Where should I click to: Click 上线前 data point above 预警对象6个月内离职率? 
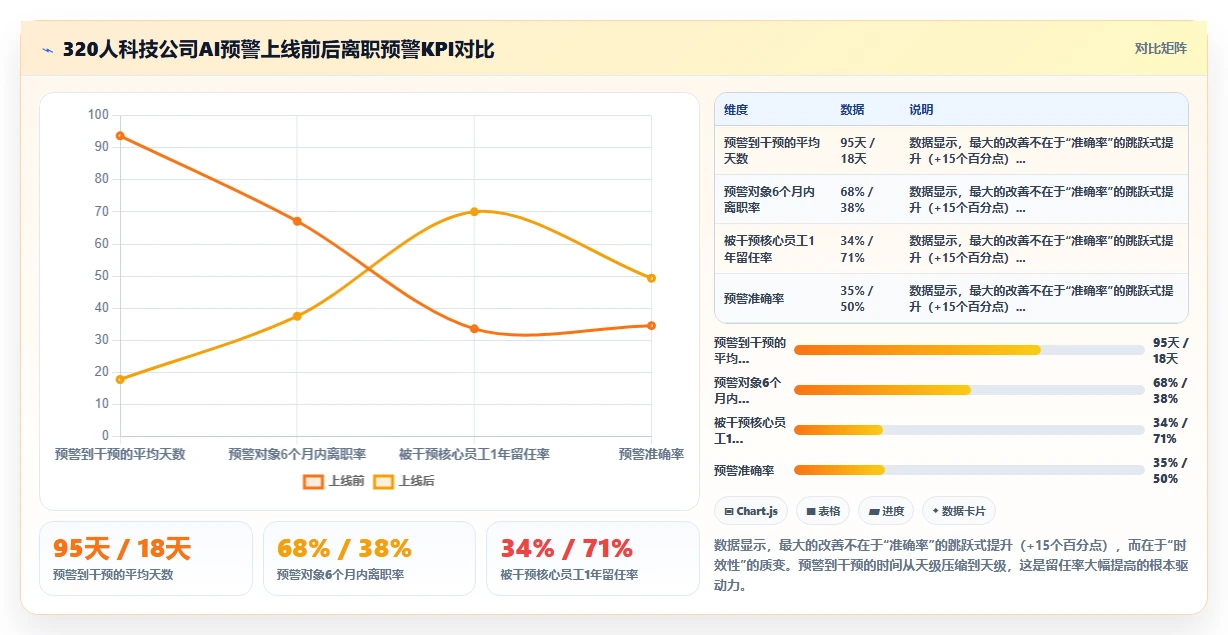click(297, 221)
